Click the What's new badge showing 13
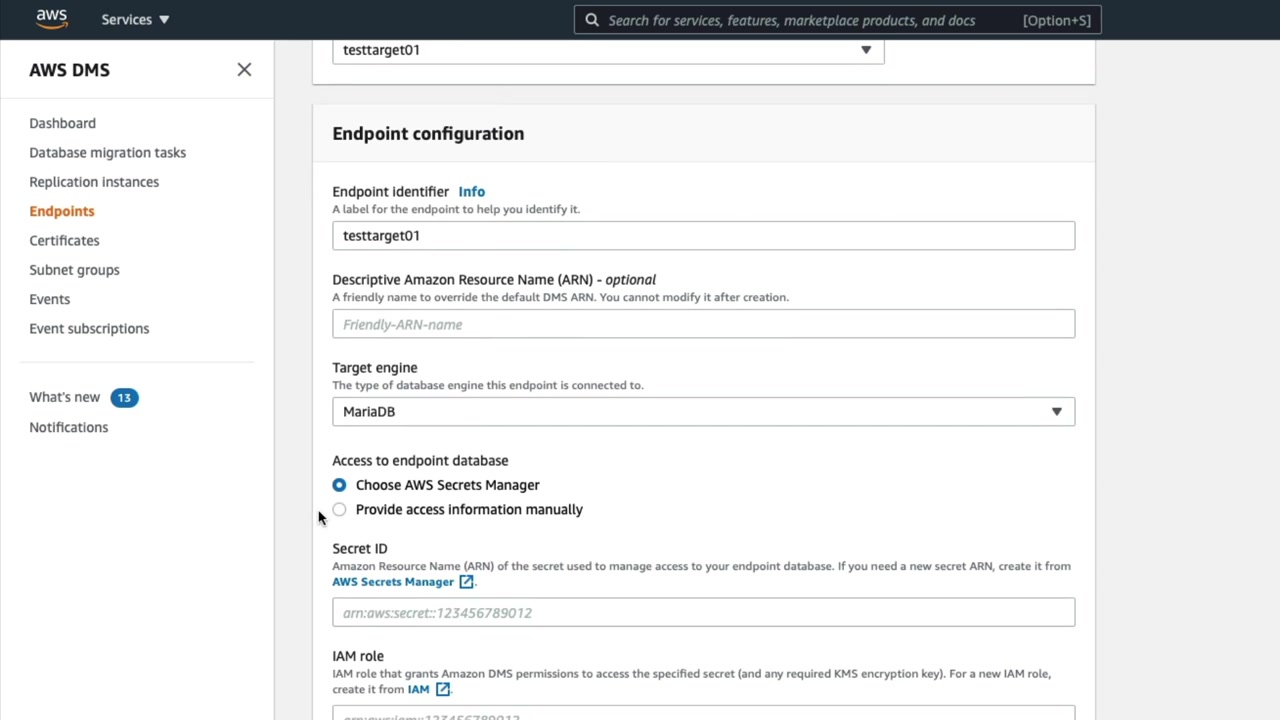Image resolution: width=1280 pixels, height=720 pixels. pos(124,398)
